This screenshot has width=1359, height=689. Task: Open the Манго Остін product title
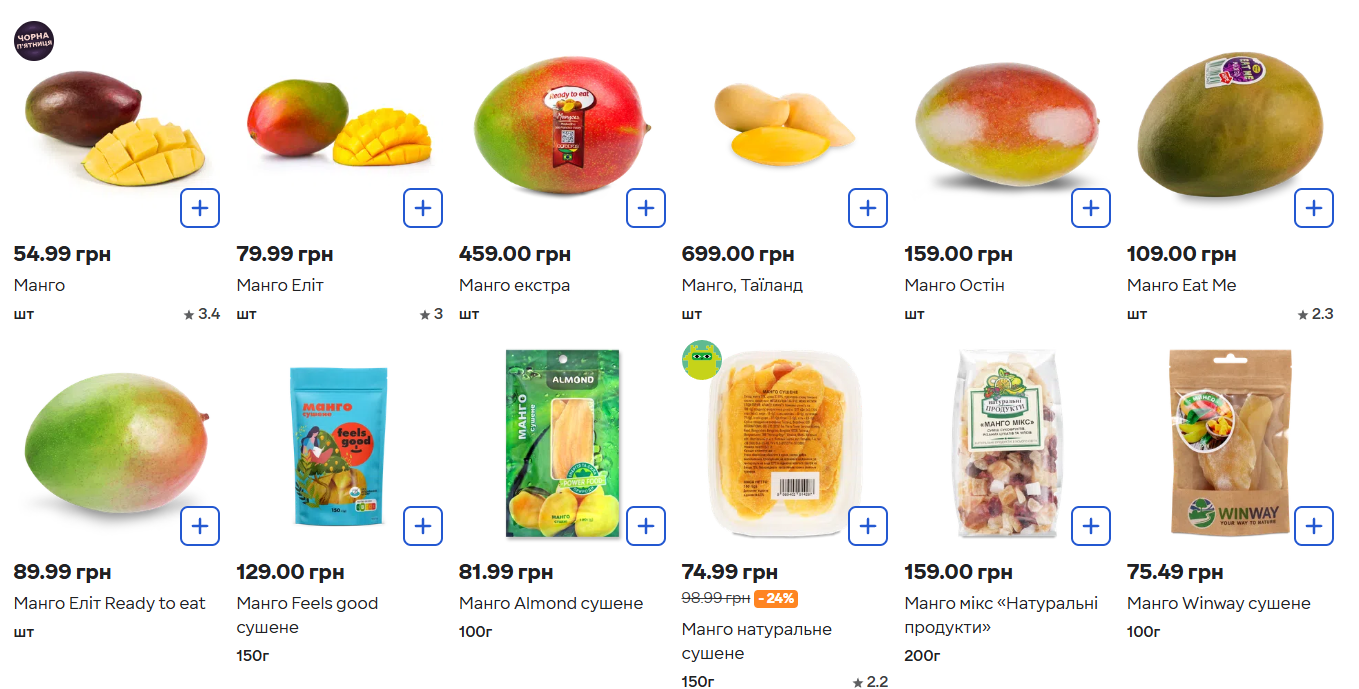click(954, 285)
